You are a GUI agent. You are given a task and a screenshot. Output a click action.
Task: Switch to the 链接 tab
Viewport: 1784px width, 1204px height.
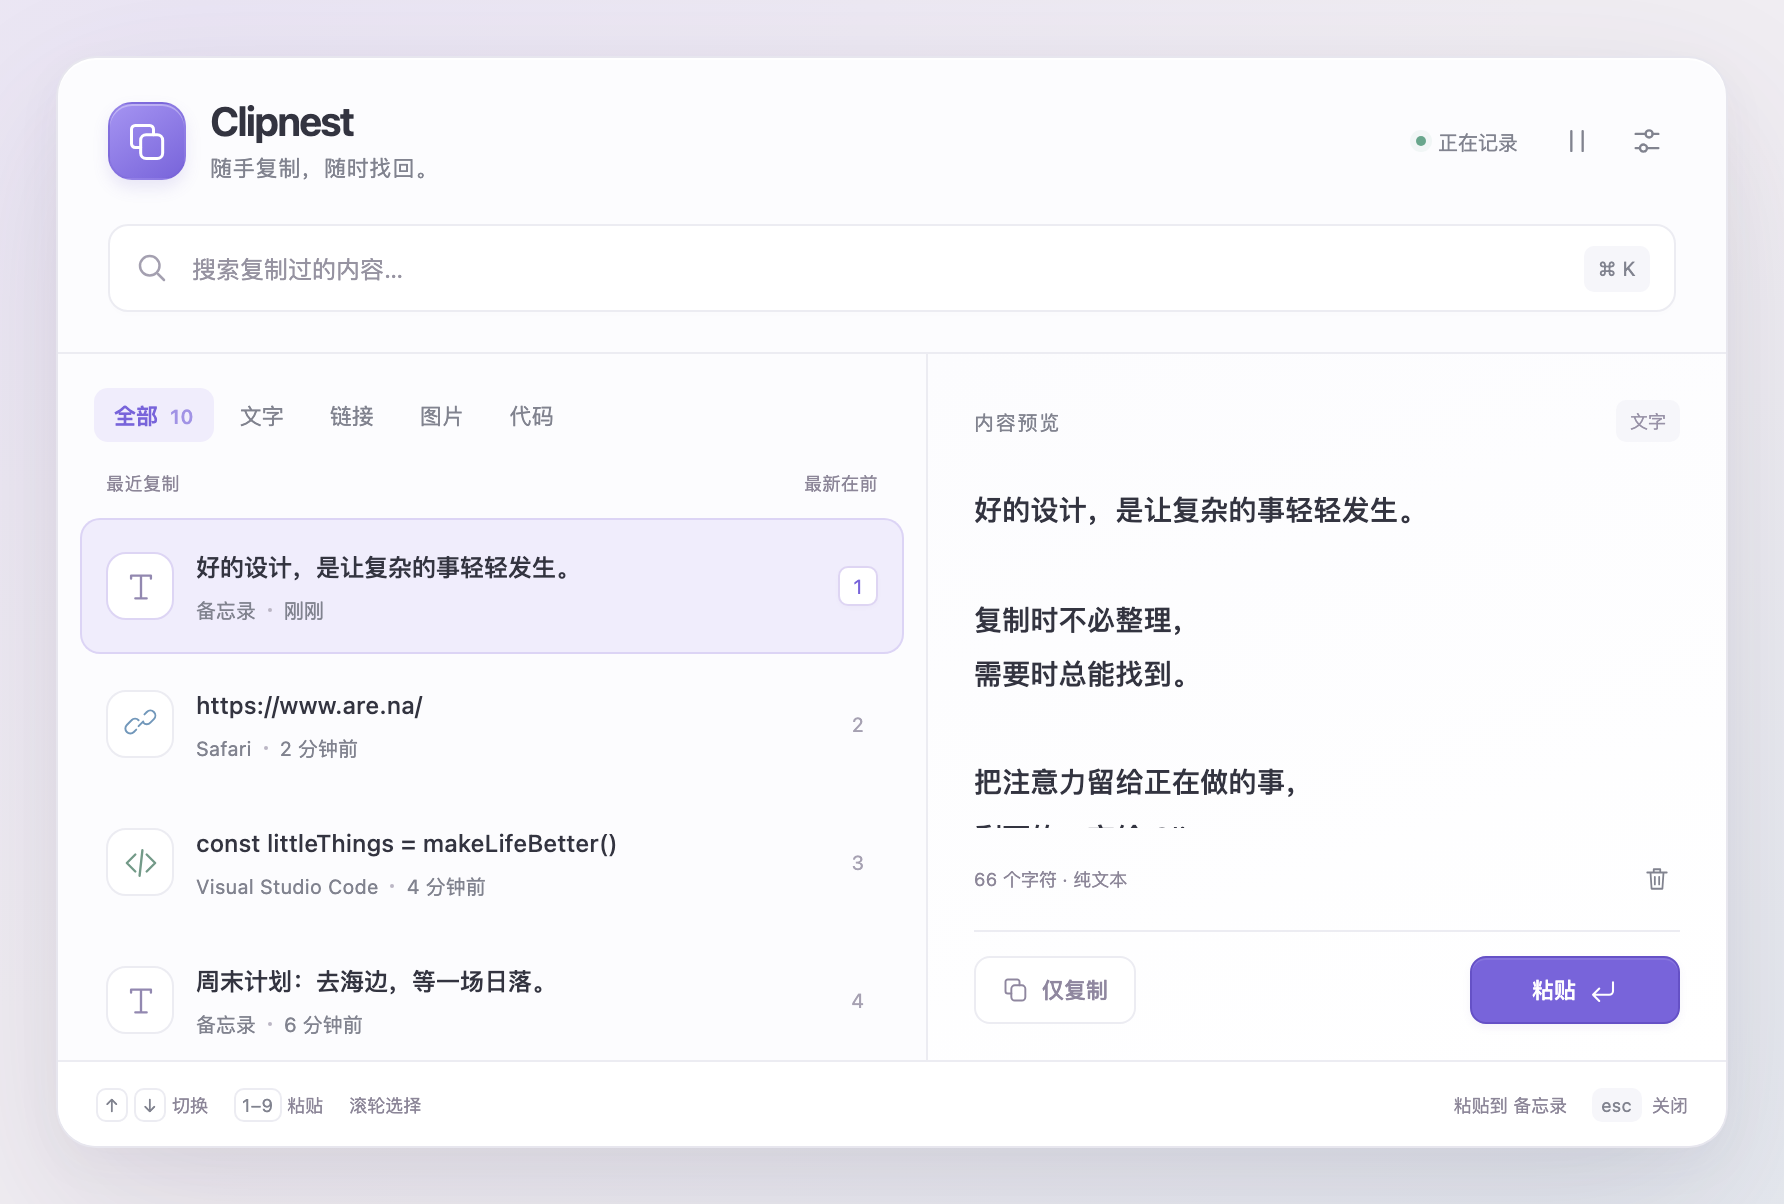(x=352, y=416)
